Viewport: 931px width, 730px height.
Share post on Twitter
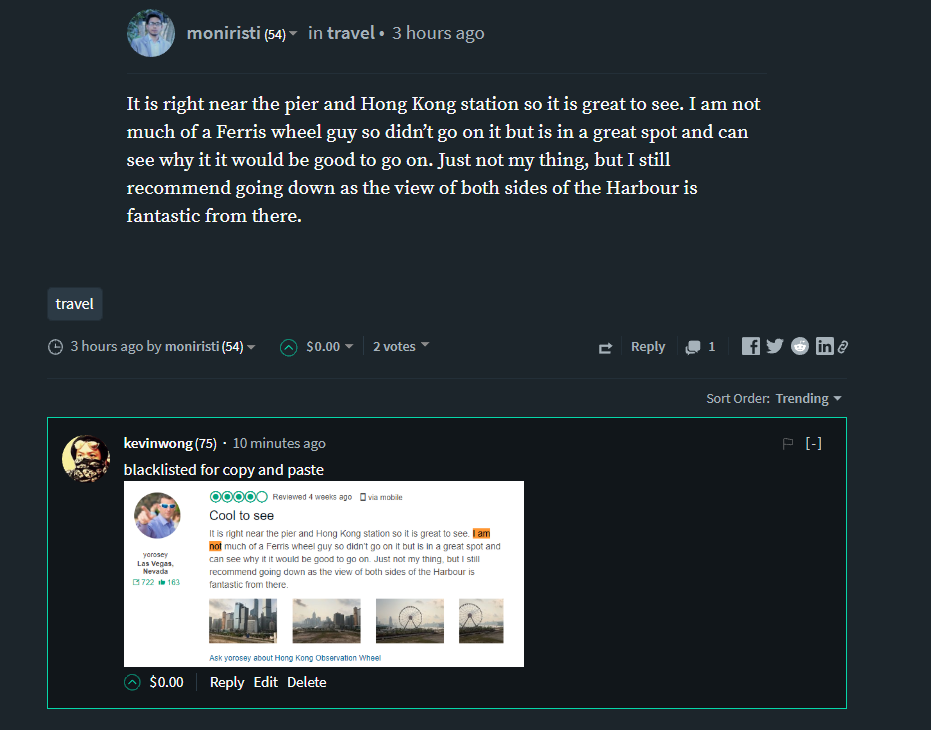(x=775, y=346)
